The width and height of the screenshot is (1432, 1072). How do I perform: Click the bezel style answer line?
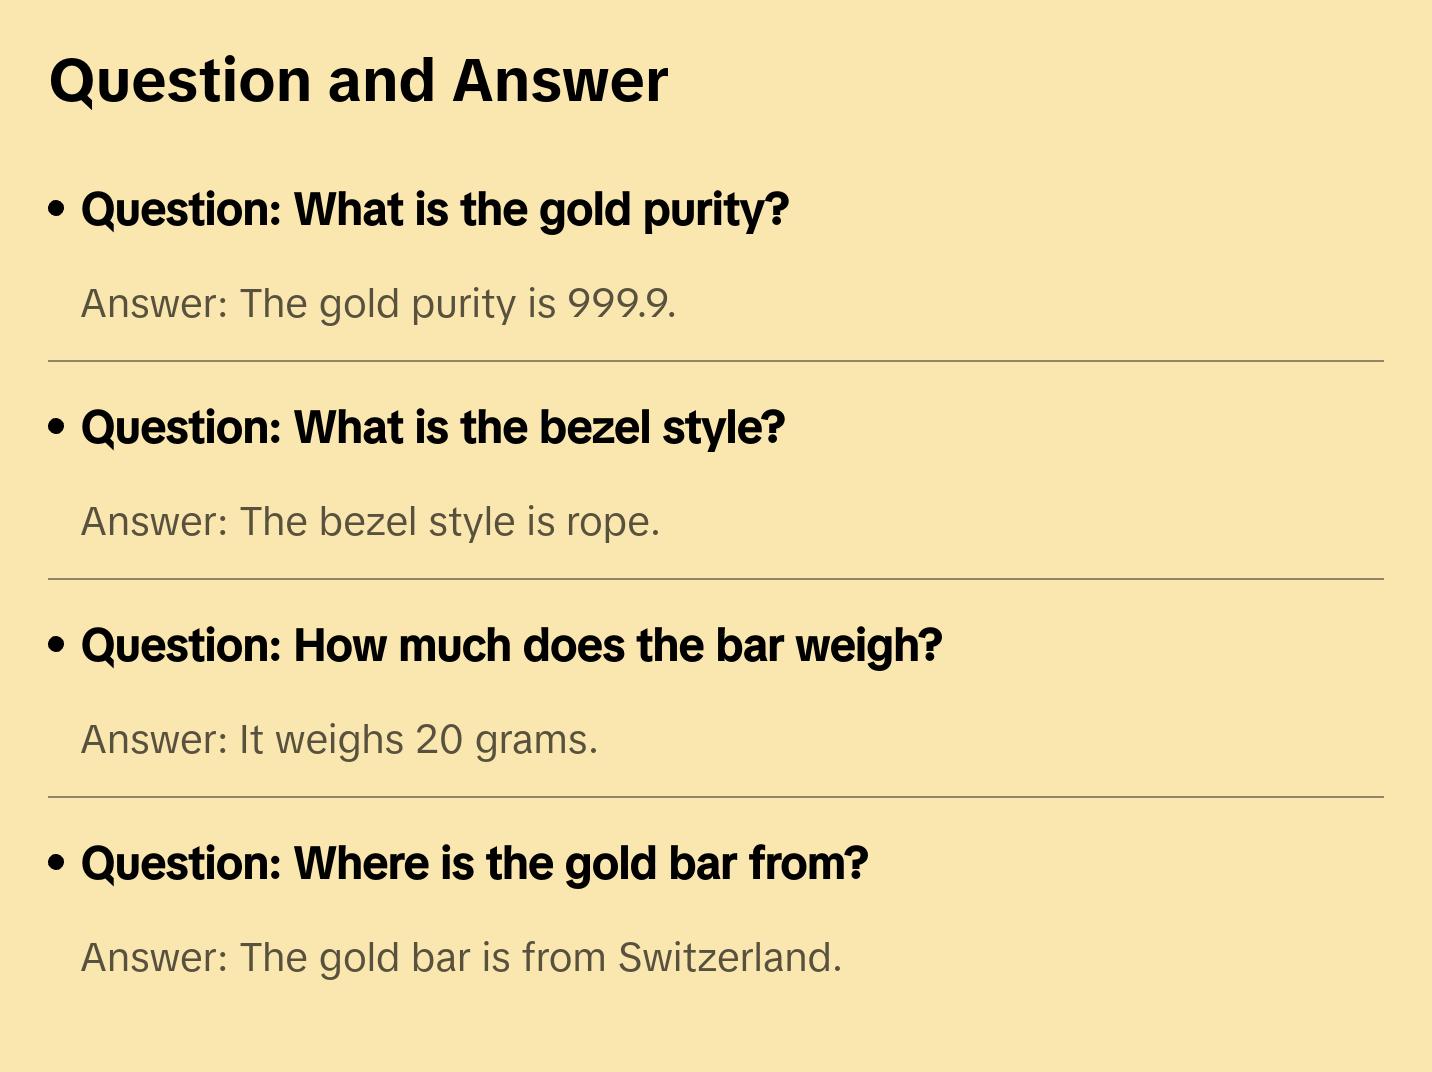(370, 522)
